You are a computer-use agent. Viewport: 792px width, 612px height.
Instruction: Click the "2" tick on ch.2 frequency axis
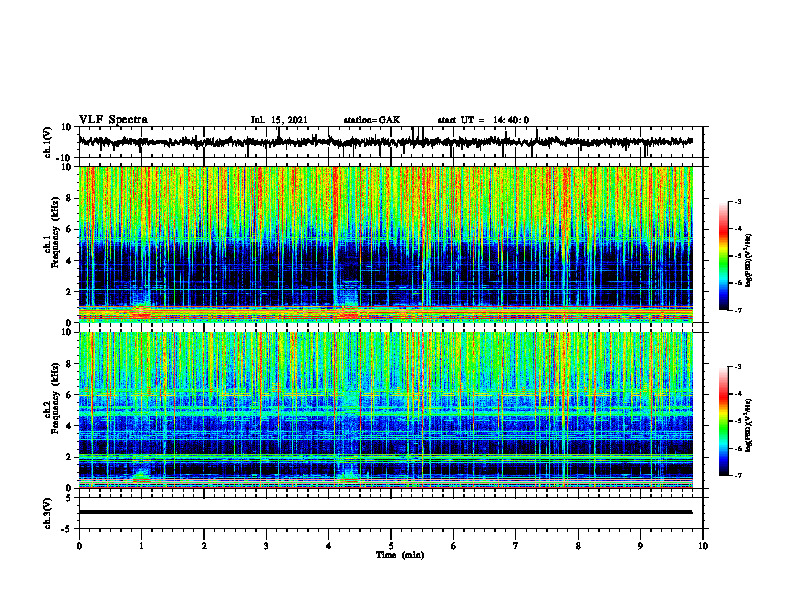point(69,457)
